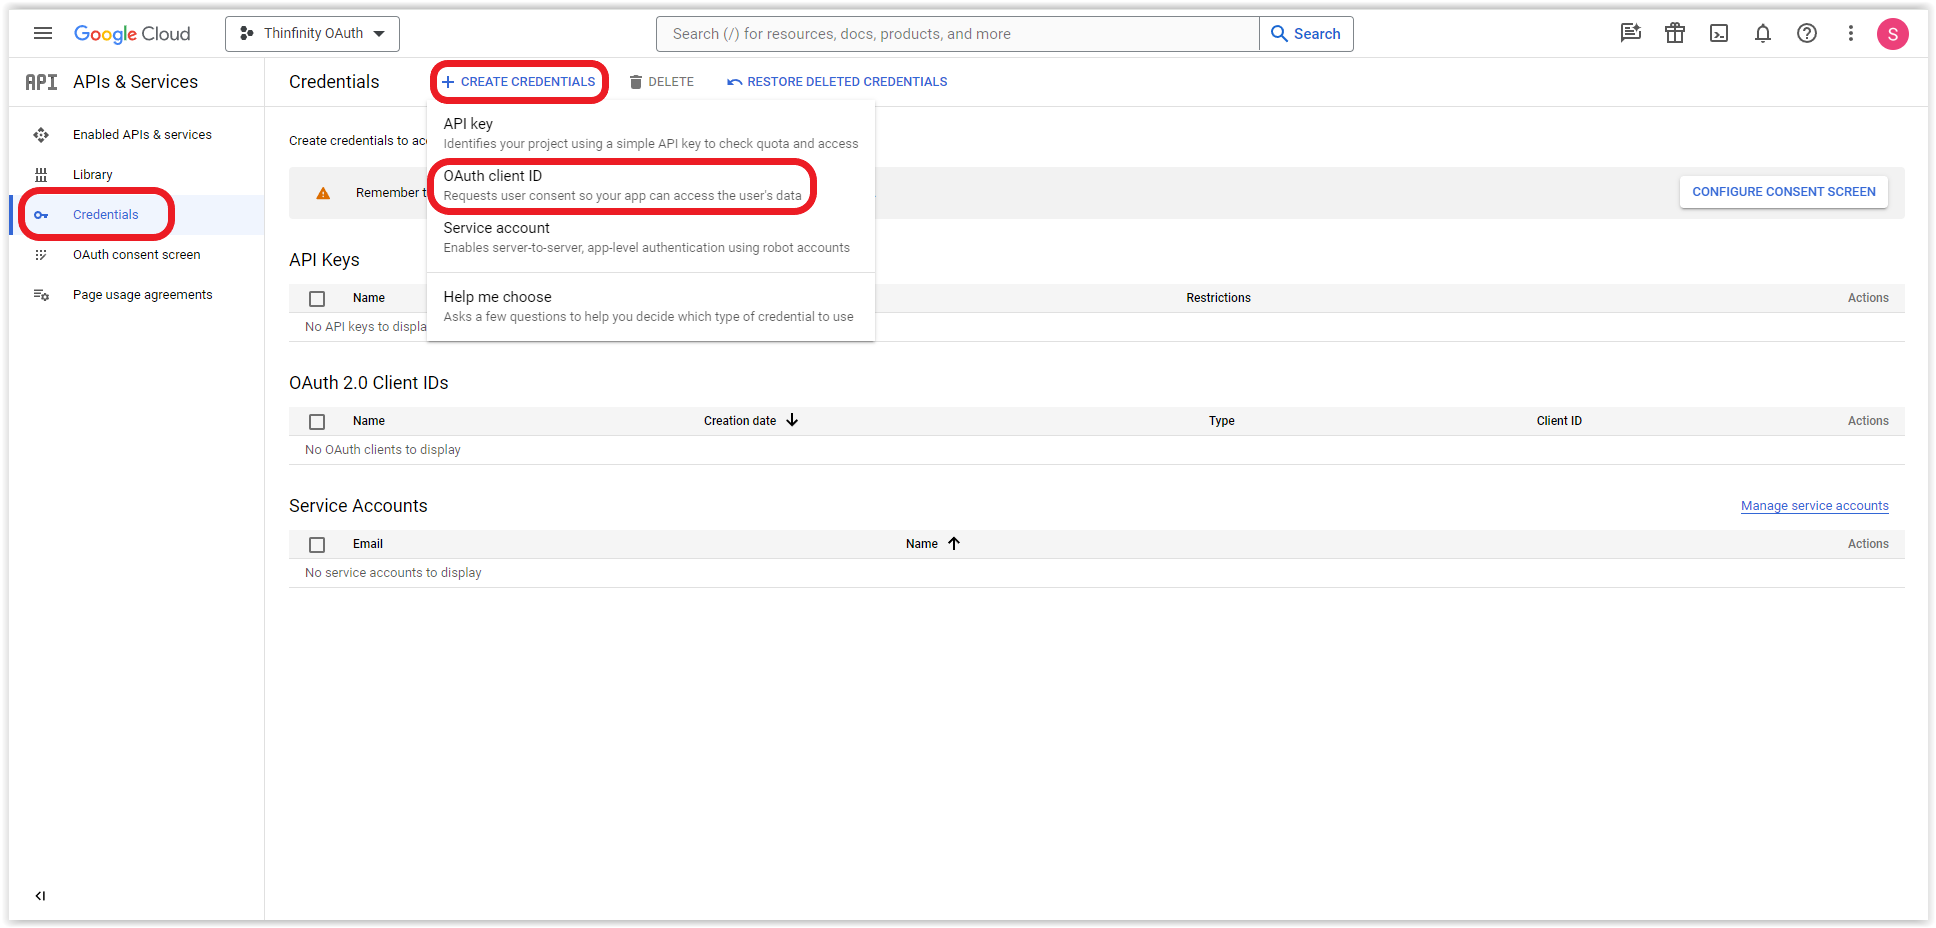This screenshot has width=1936, height=928.
Task: Open the Help menu
Action: pos(1807,33)
